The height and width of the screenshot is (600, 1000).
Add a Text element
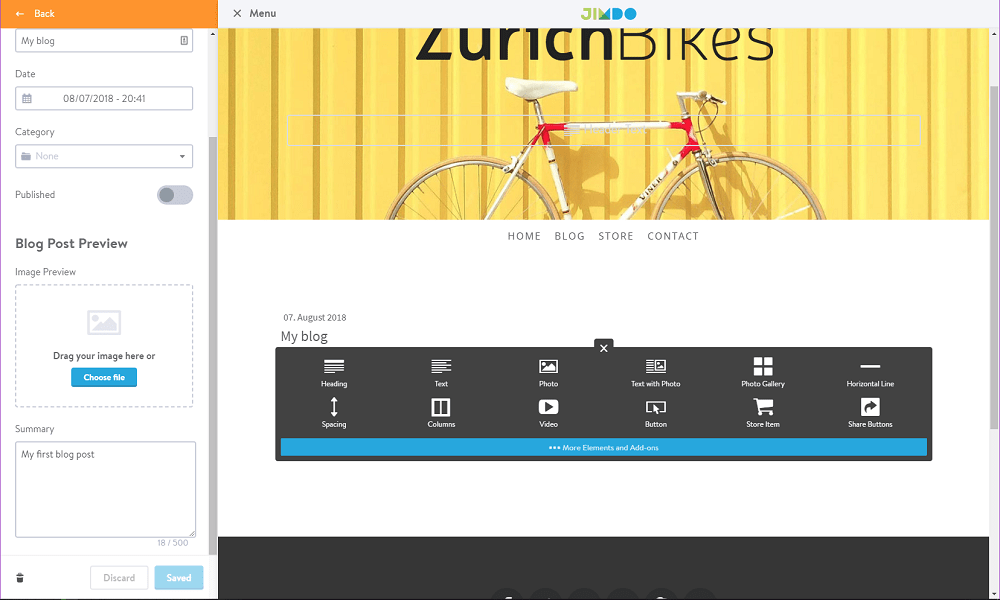click(x=441, y=373)
